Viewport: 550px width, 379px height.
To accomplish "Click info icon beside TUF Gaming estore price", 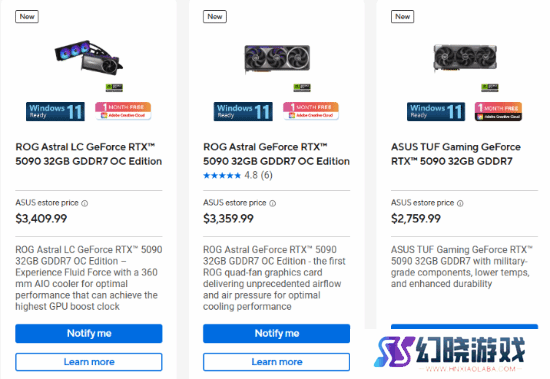I will pos(460,203).
